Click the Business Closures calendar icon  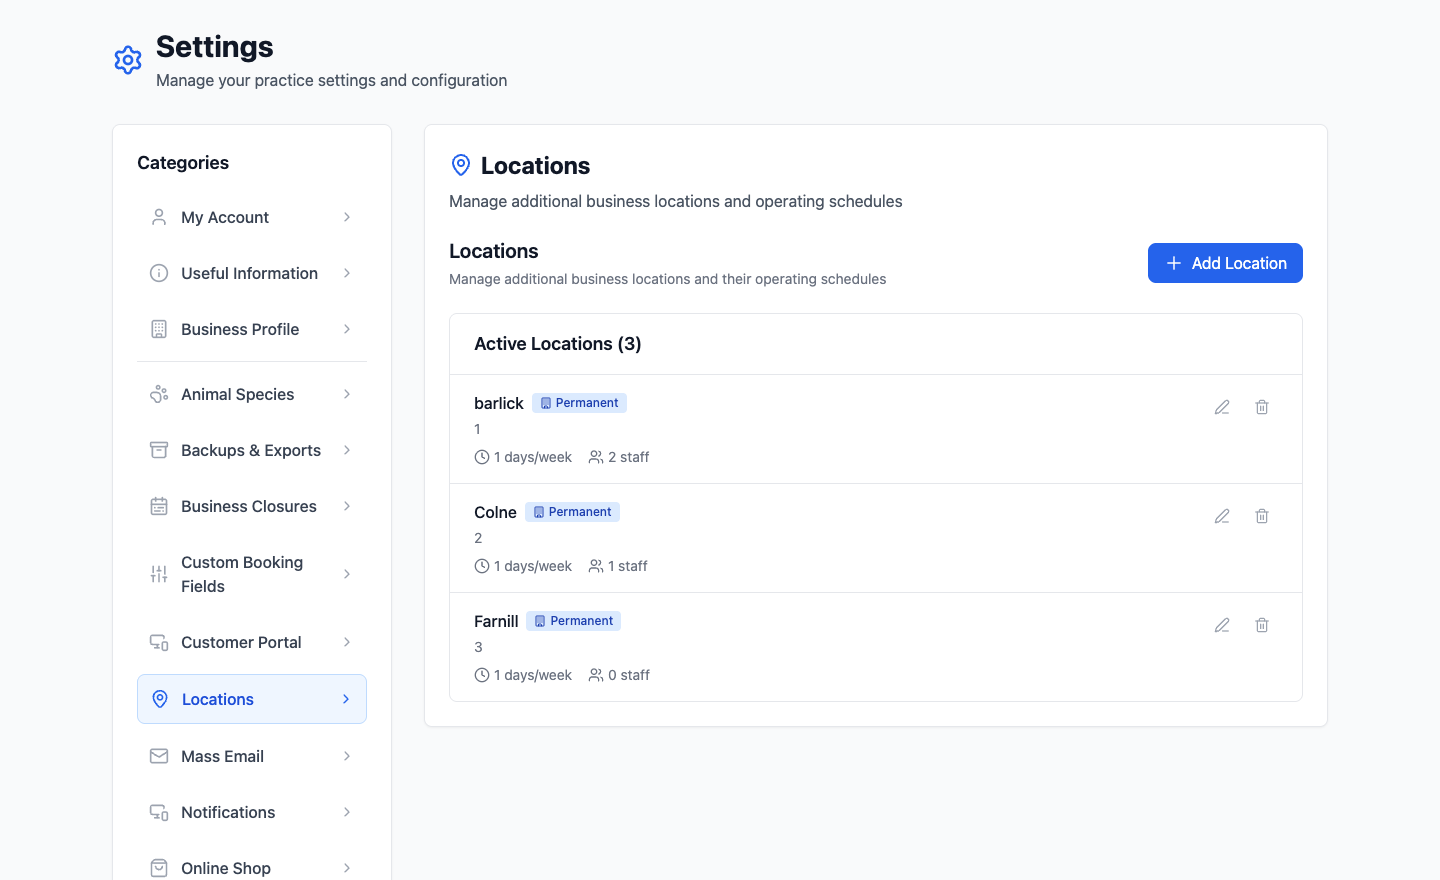159,506
